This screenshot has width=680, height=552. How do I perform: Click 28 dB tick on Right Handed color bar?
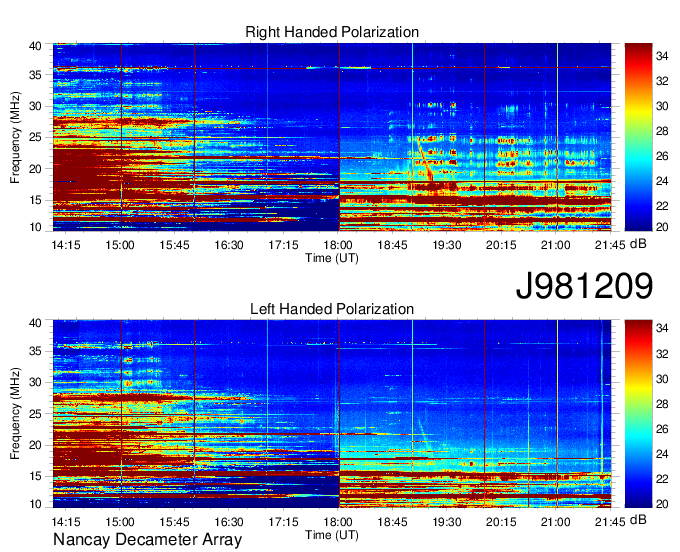(x=662, y=131)
